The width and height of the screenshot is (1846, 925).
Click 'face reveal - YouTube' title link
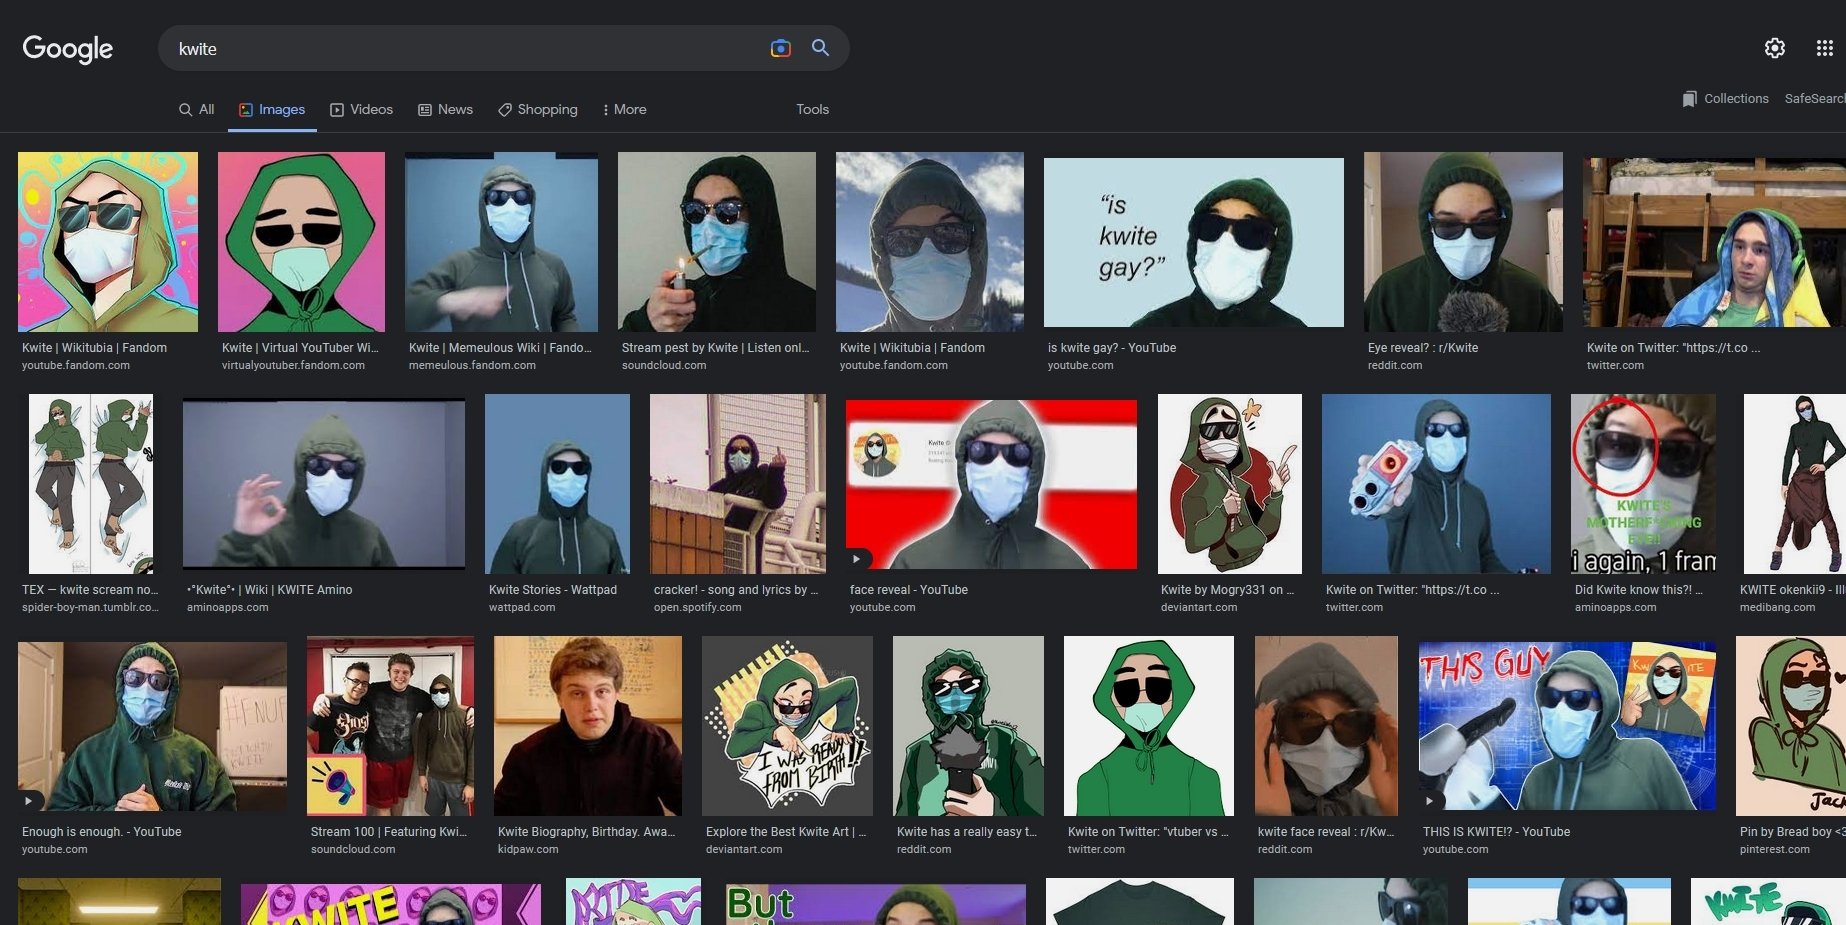click(908, 590)
